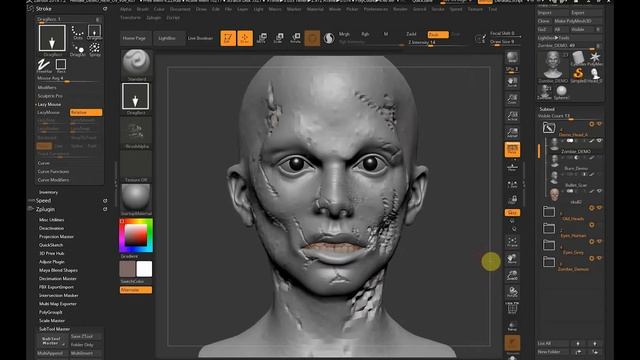This screenshot has height=360, width=640.
Task: Click the AAHalf icon in right shelf
Action: [x=512, y=133]
